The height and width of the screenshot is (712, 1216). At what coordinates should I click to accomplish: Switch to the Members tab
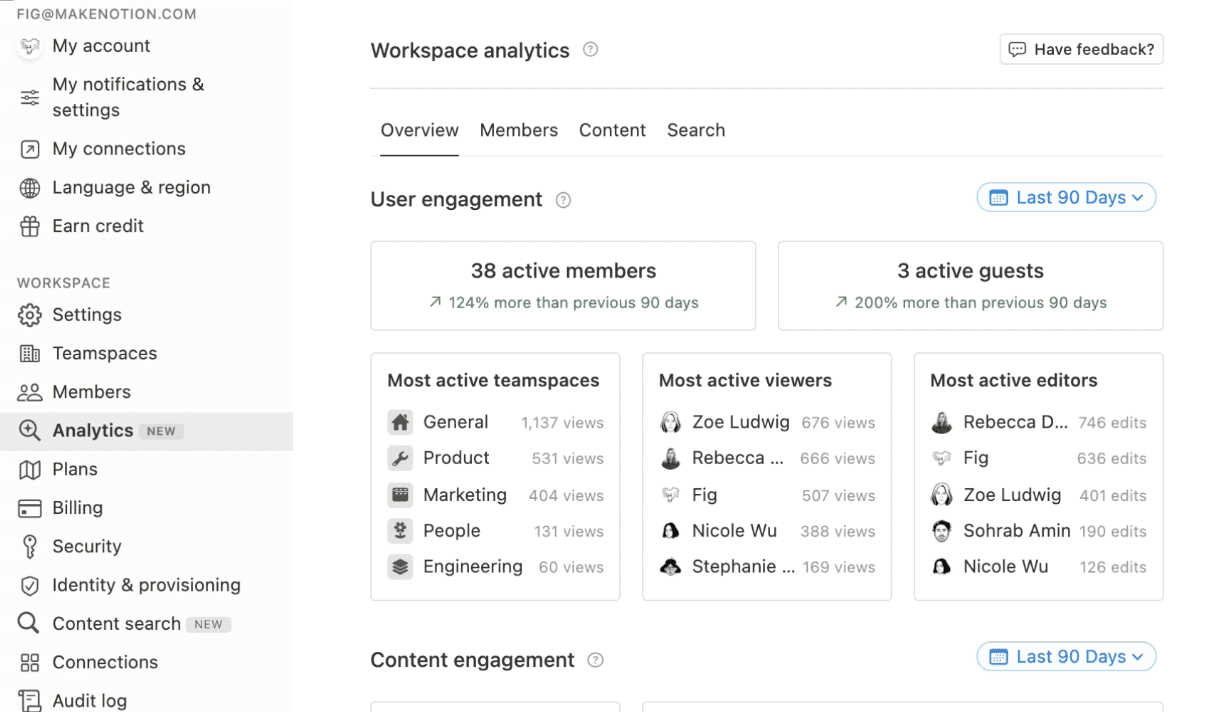click(518, 131)
